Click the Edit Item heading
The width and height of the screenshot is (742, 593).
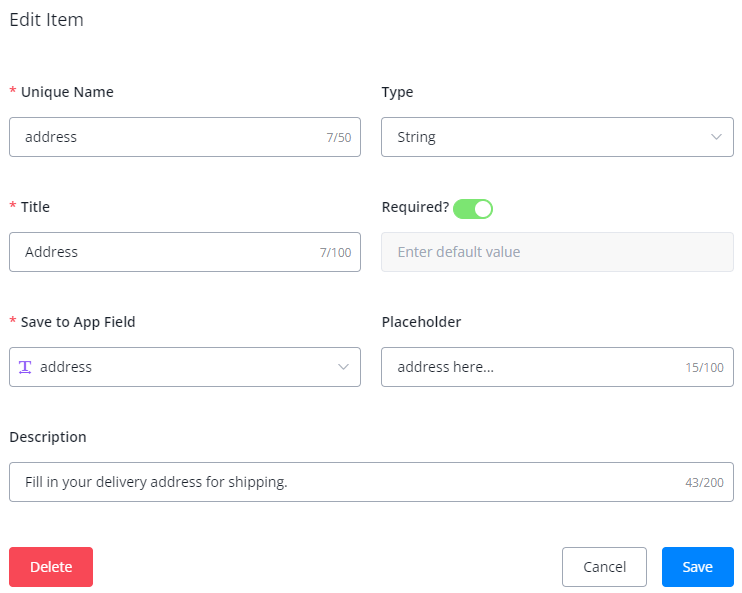pos(46,20)
